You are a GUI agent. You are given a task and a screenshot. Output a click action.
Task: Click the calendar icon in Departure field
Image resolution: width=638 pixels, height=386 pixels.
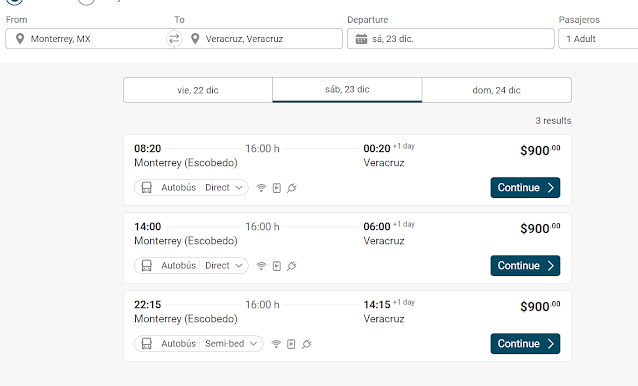[361, 39]
